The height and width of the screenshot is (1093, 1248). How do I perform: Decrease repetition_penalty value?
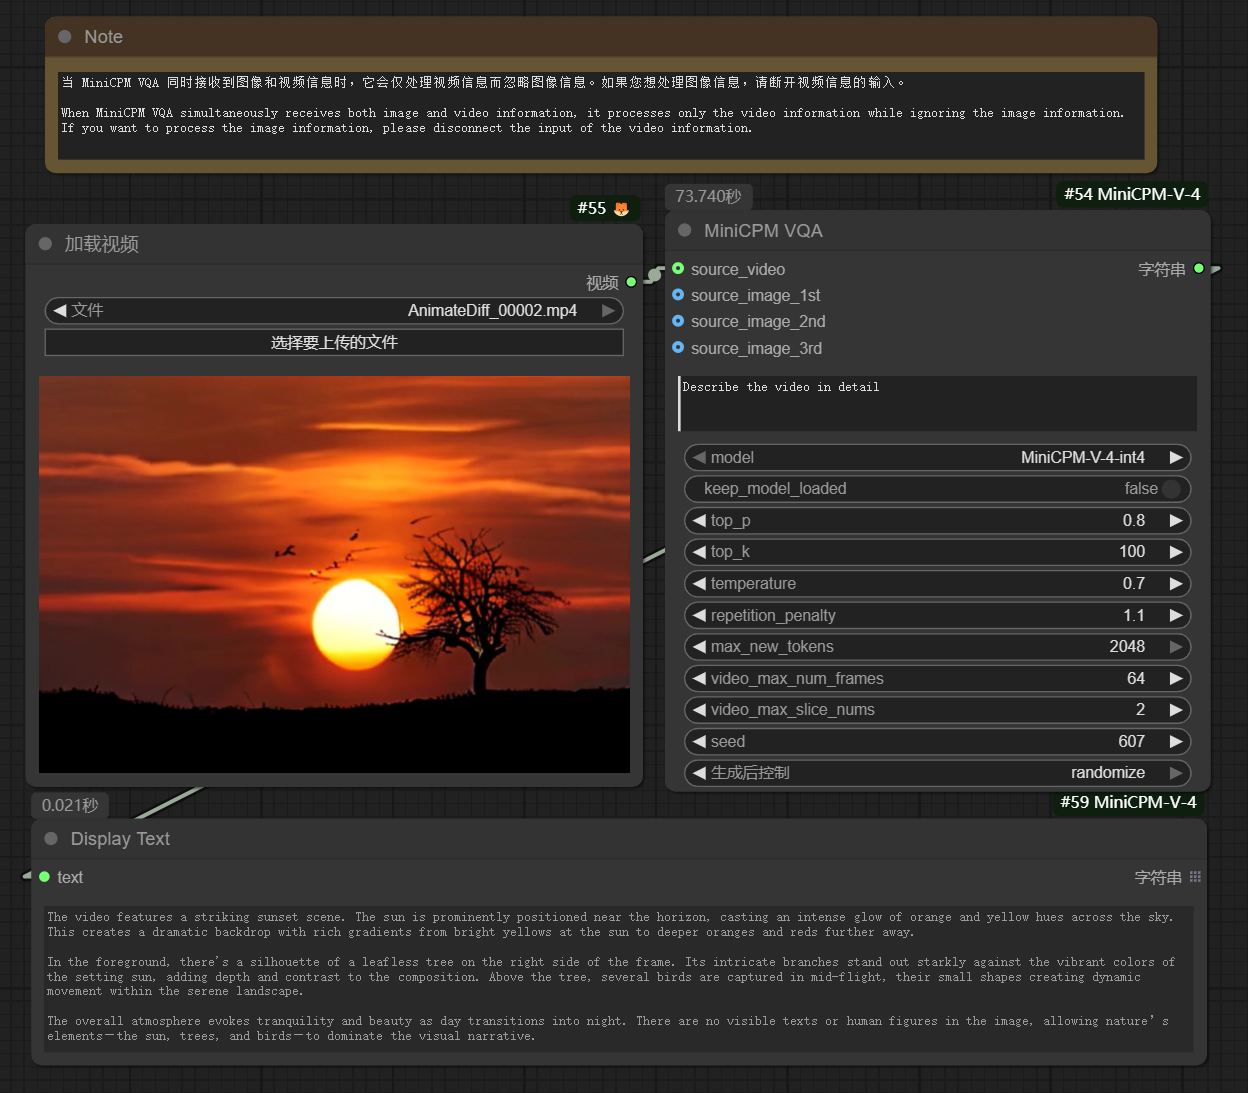point(699,616)
